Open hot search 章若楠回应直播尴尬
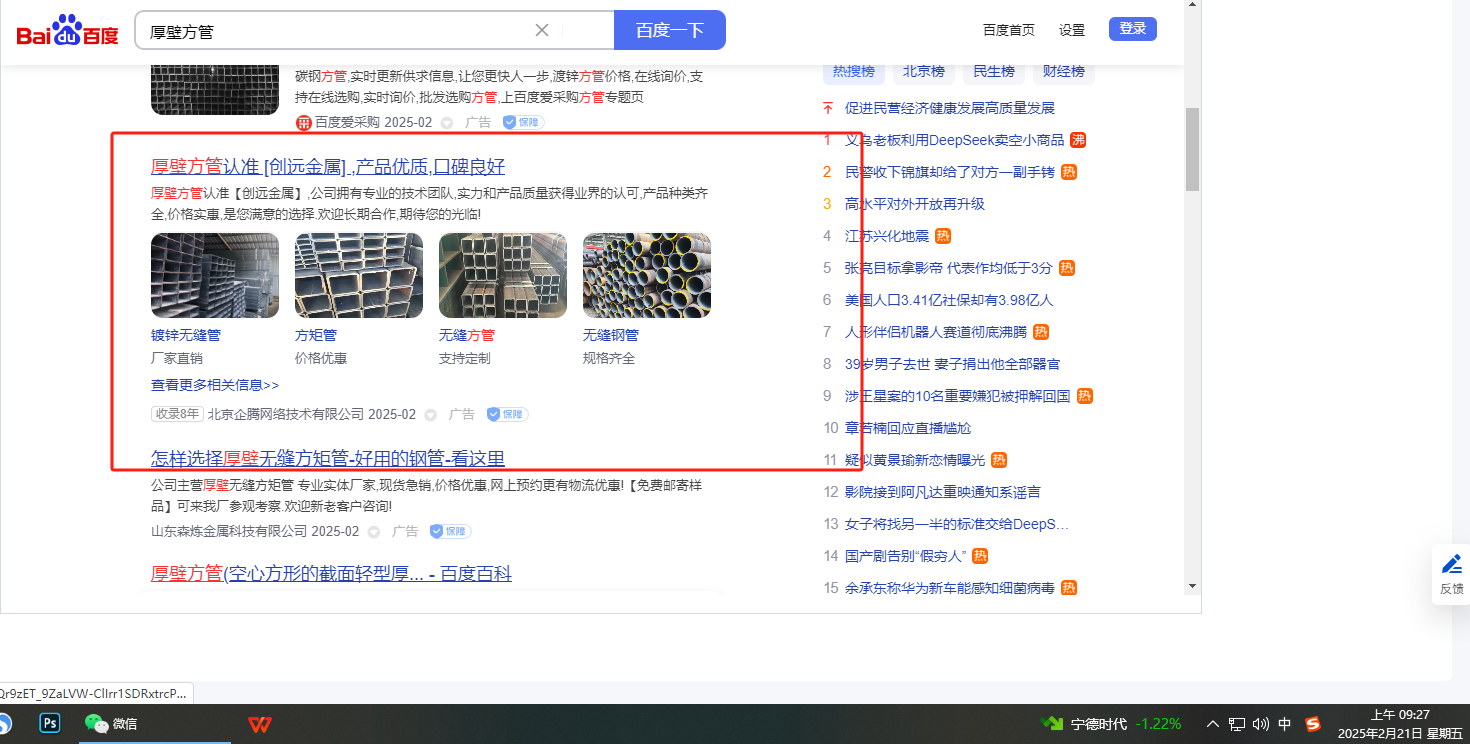 (x=908, y=428)
